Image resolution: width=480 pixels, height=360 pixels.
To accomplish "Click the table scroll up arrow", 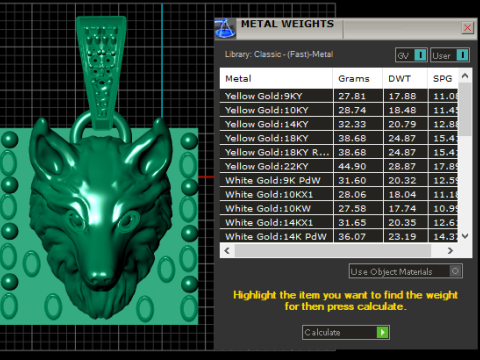I will tap(465, 76).
